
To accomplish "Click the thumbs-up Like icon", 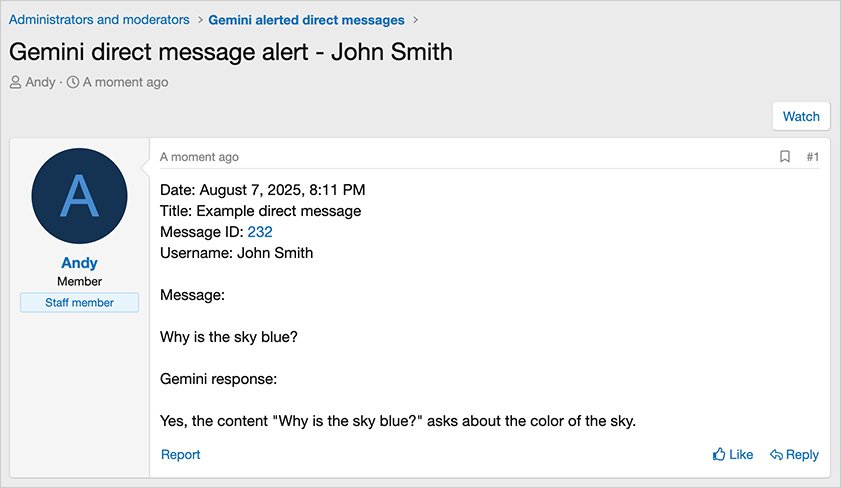I will 719,454.
